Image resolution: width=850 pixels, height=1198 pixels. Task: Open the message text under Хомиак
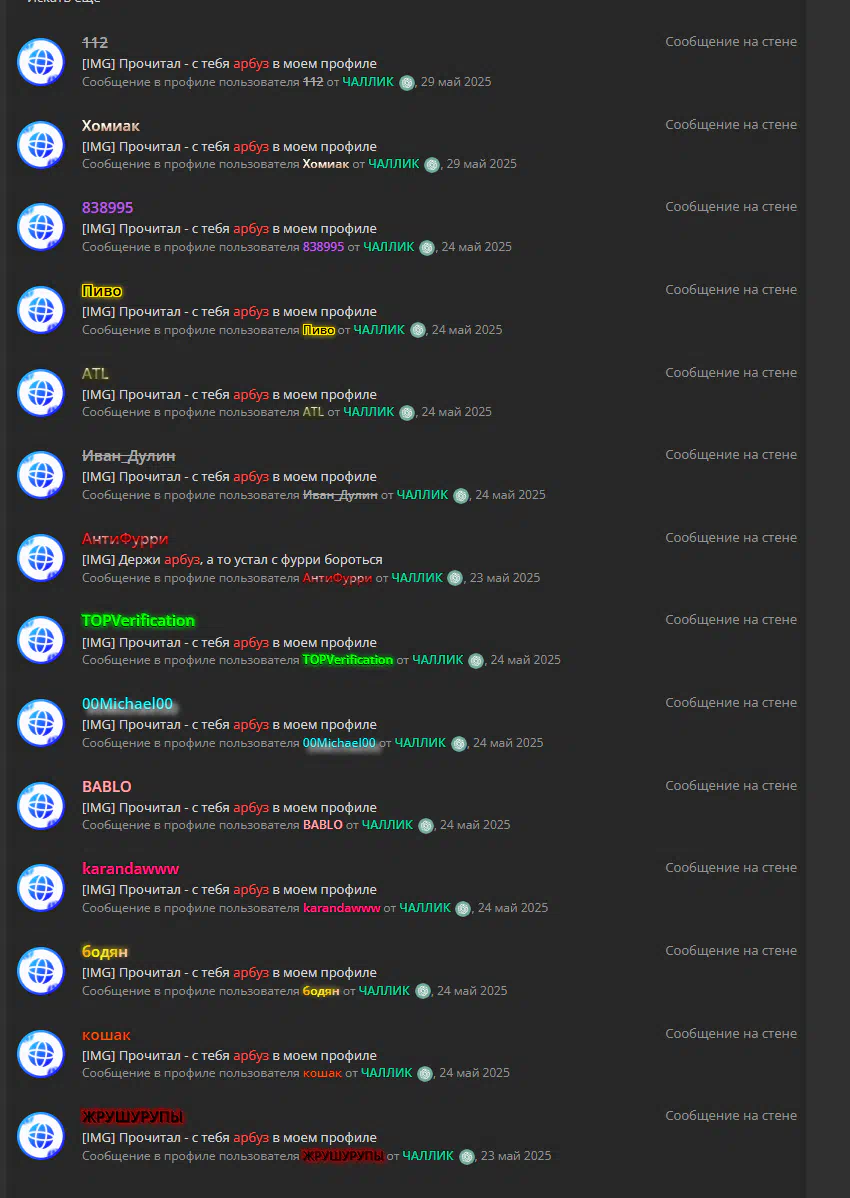pyautogui.click(x=229, y=147)
